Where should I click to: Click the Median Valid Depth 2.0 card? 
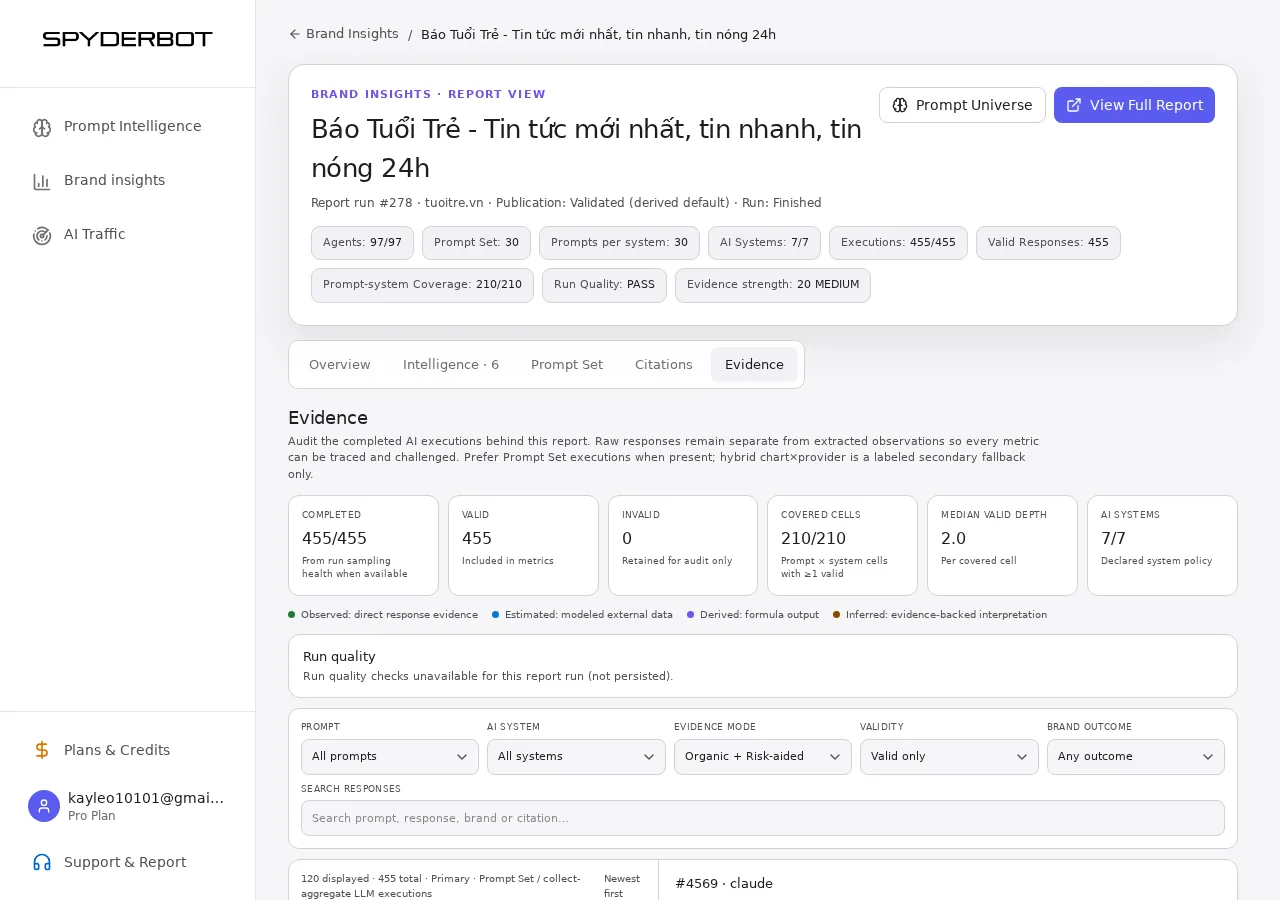pyautogui.click(x=1002, y=545)
